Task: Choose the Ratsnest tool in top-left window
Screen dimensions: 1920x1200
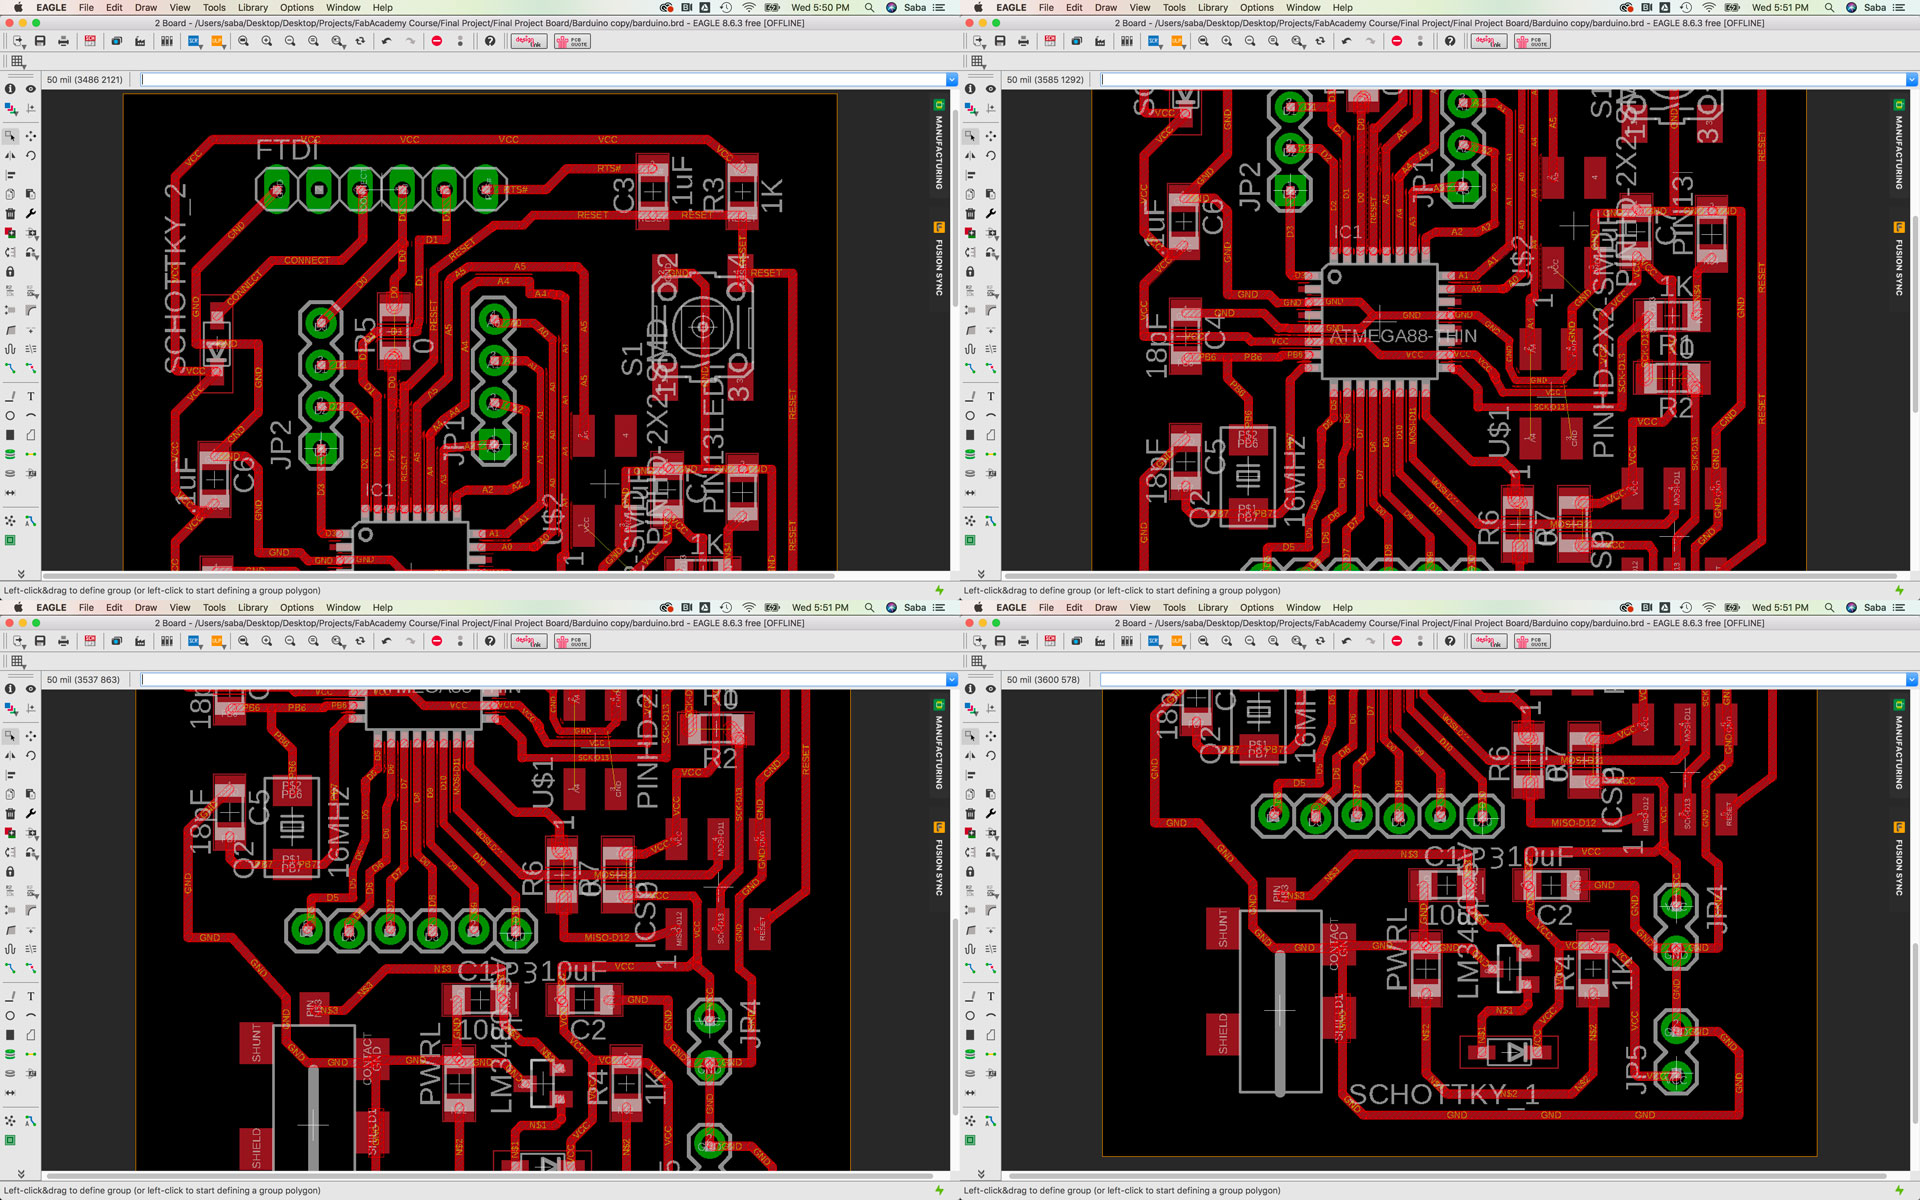Action: (x=10, y=520)
